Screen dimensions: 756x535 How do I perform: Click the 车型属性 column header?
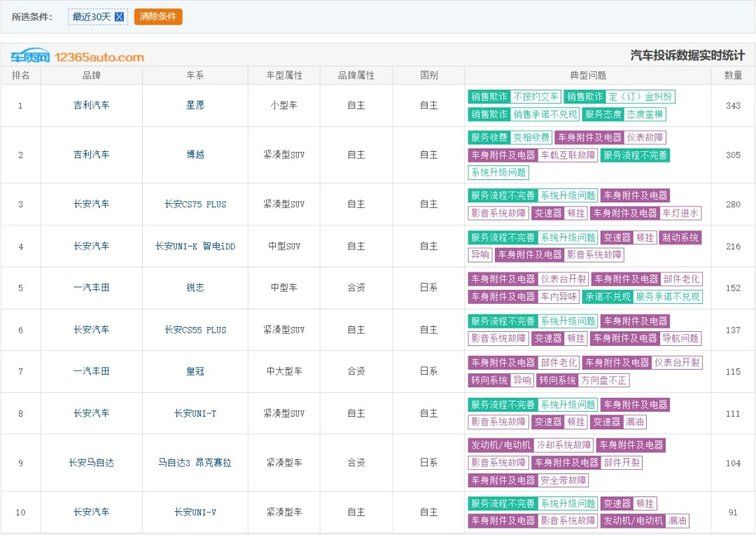(x=284, y=75)
